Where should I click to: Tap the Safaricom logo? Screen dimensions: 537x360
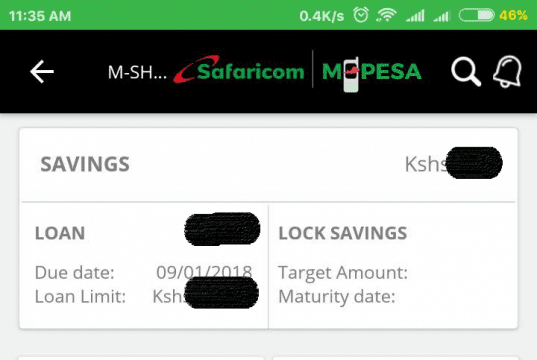click(239, 70)
